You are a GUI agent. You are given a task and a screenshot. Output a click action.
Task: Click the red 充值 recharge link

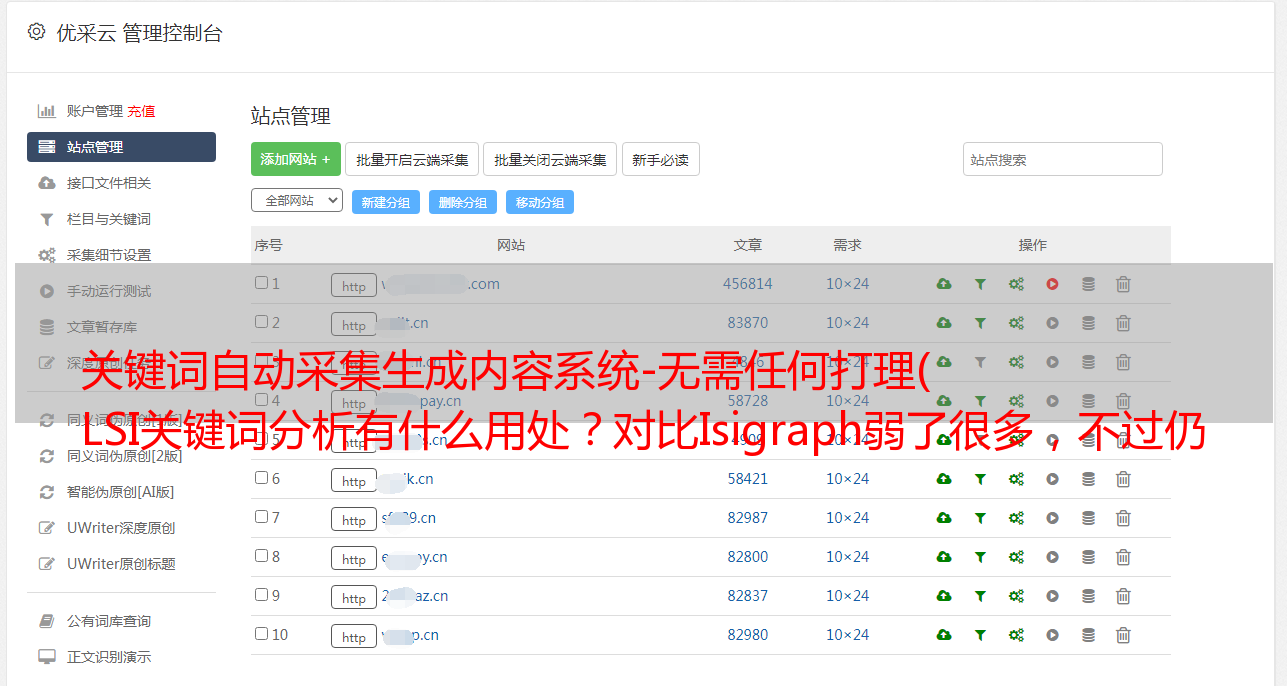(x=141, y=111)
